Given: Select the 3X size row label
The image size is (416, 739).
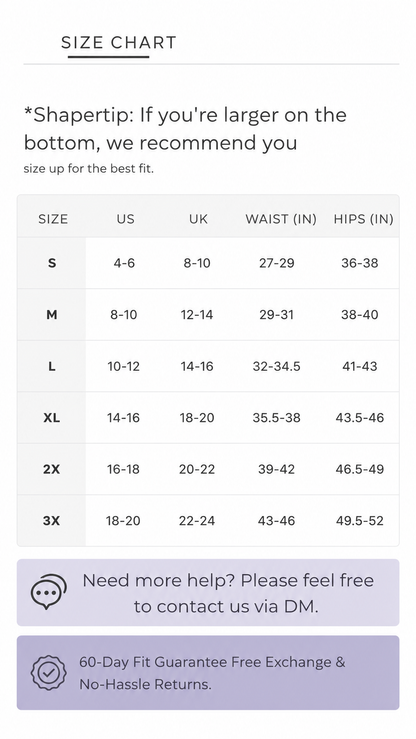Looking at the screenshot, I should tap(52, 521).
